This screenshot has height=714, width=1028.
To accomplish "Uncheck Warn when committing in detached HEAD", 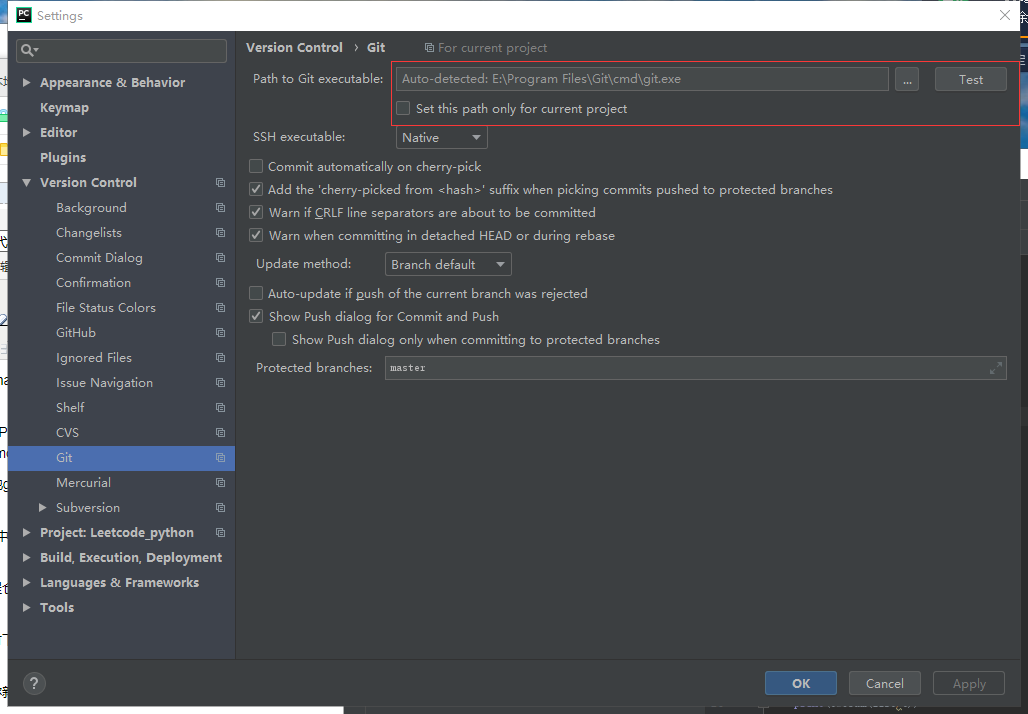I will pos(256,235).
